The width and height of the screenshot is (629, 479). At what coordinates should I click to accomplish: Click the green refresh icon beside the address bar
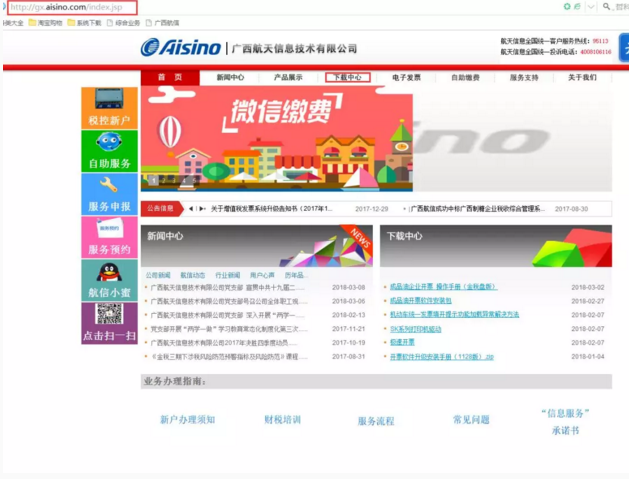pyautogui.click(x=567, y=6)
